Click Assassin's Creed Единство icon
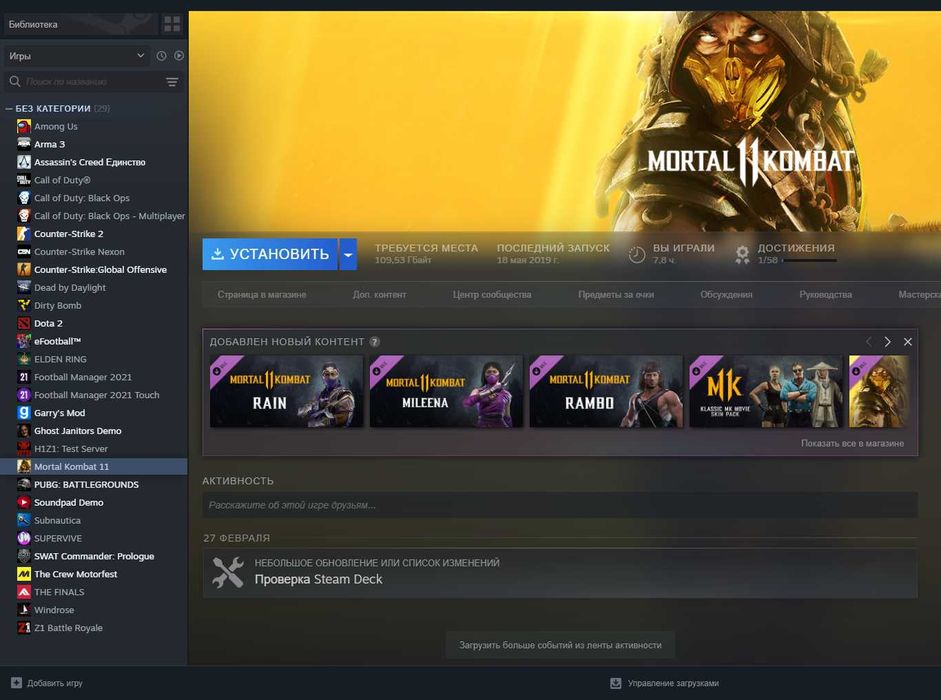The width and height of the screenshot is (941, 700). [23, 162]
